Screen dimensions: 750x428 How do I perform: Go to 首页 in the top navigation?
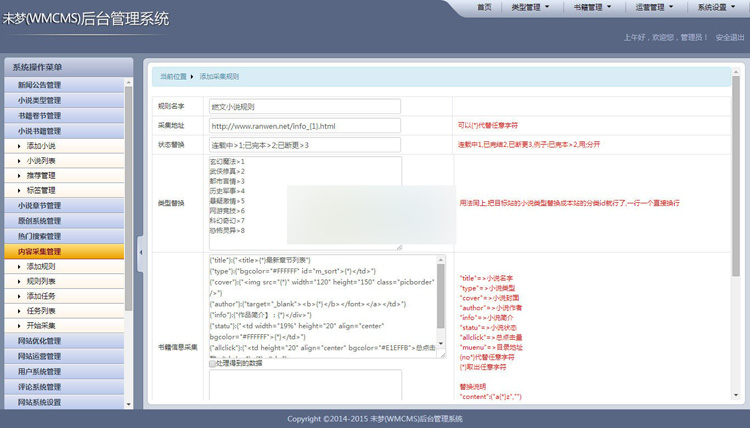coord(484,7)
